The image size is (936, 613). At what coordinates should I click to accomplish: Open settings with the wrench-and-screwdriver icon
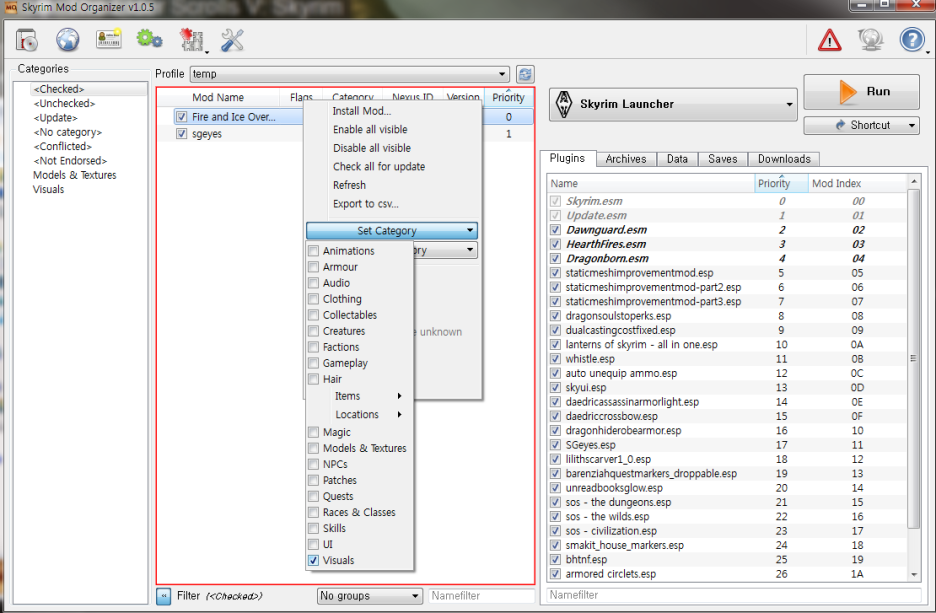click(232, 40)
